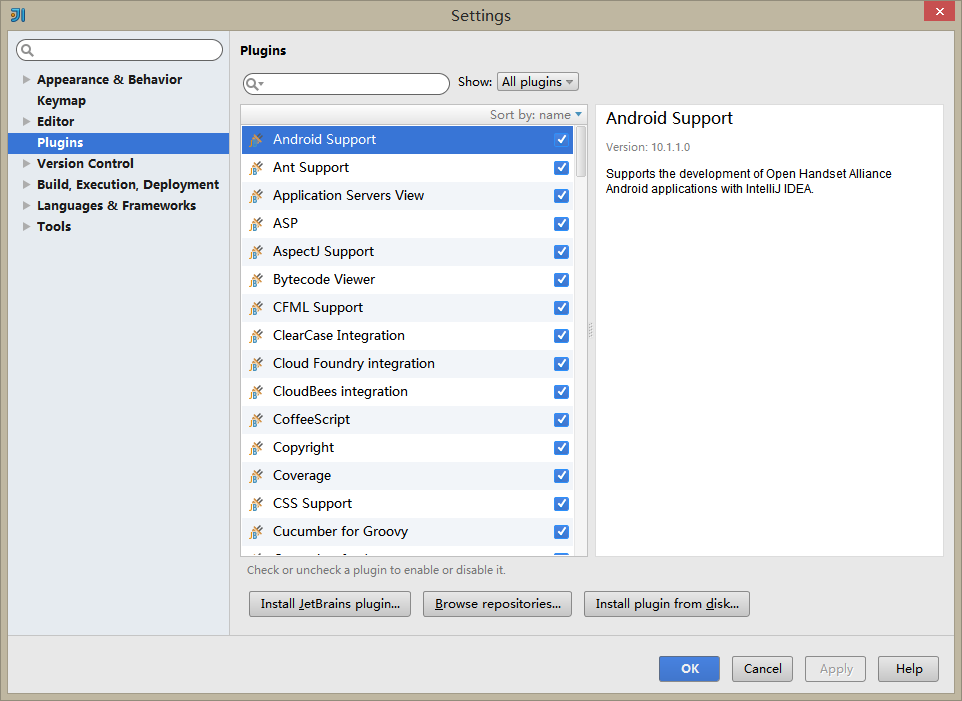Disable the Android Support plugin checkbox
962x701 pixels.
coord(561,140)
